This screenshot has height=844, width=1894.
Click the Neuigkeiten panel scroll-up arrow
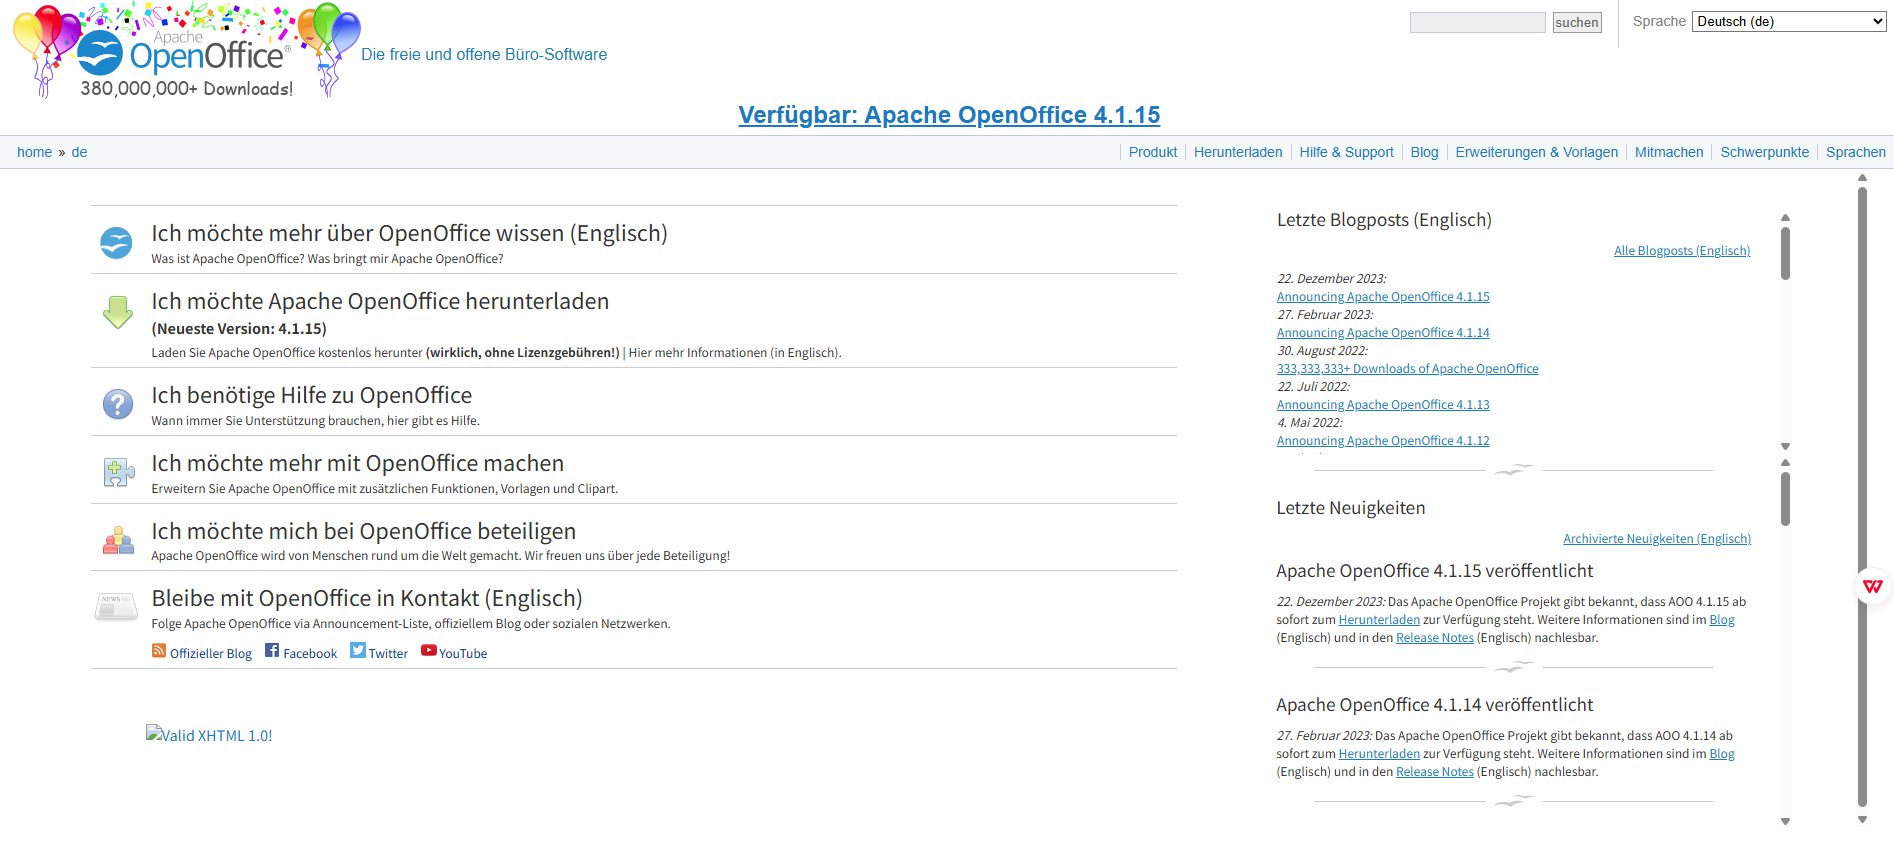[1785, 463]
